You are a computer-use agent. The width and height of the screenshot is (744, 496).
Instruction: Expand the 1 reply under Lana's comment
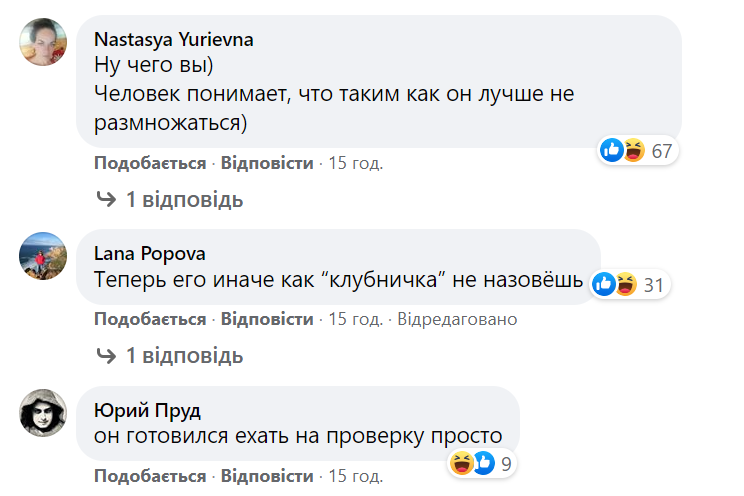pos(184,355)
